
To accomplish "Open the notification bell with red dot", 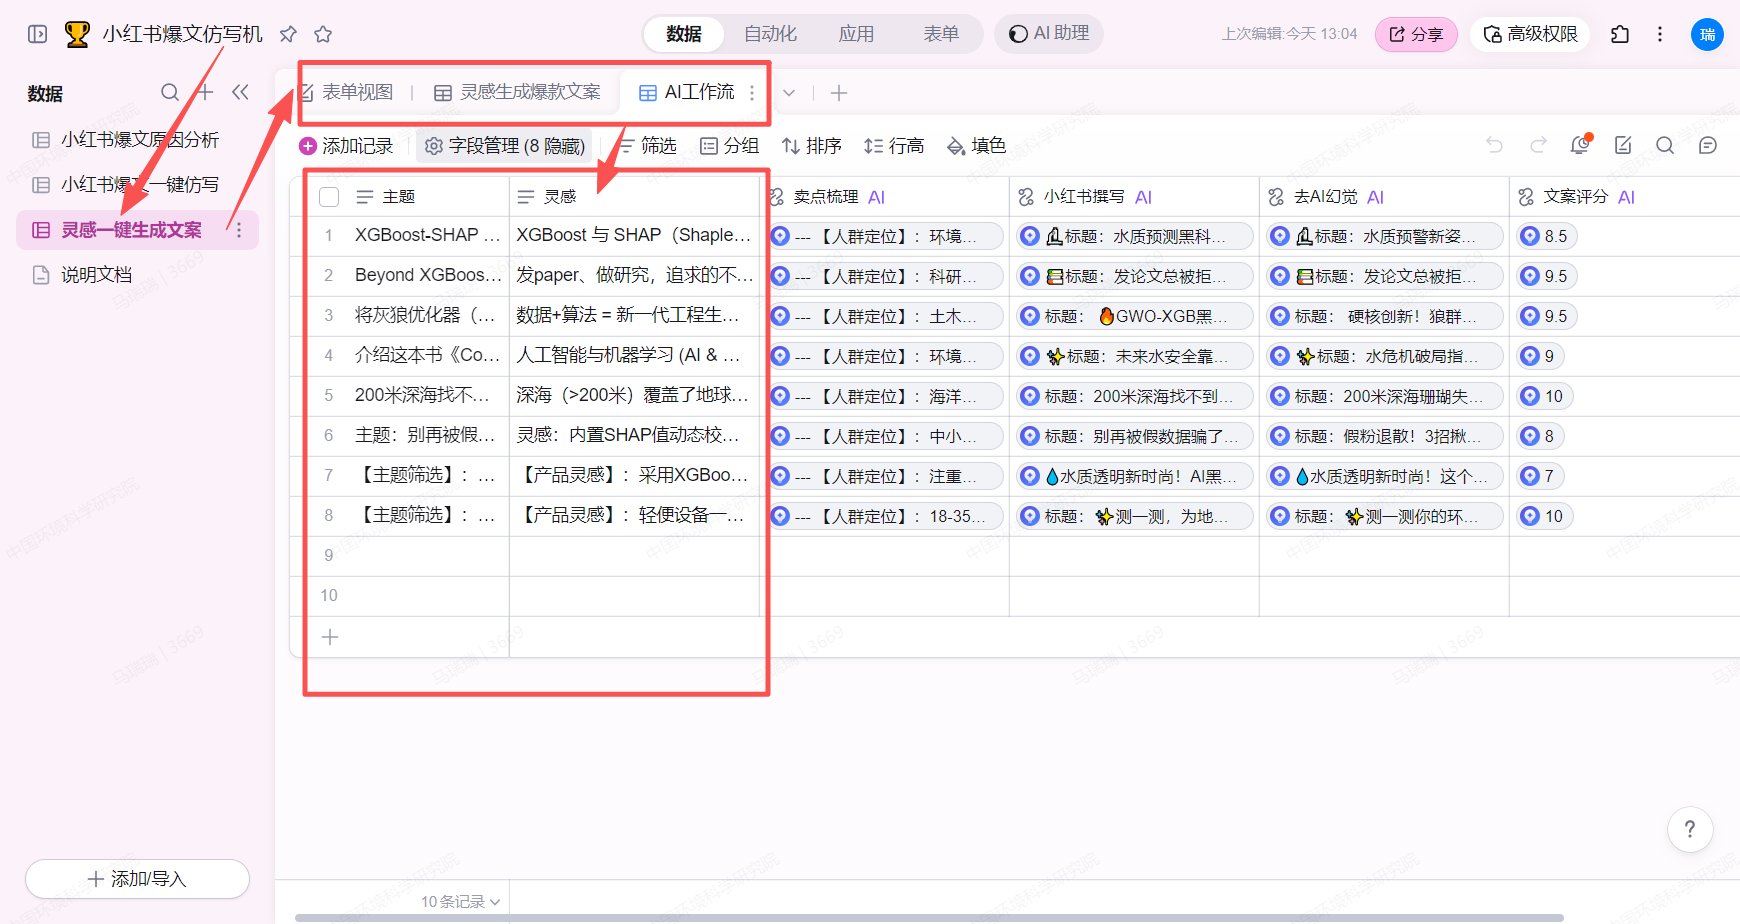I will click(1580, 146).
